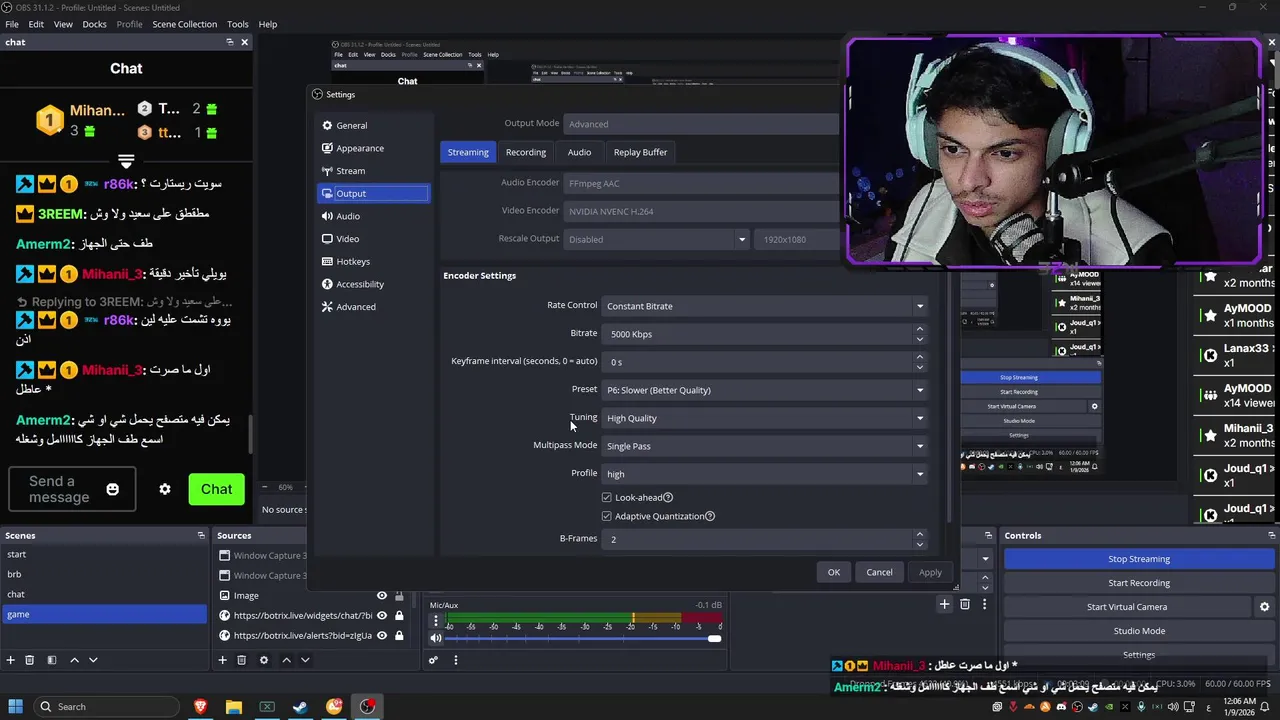Open the Mic/Aux three-dot options menu
The image size is (1280, 720).
435,621
